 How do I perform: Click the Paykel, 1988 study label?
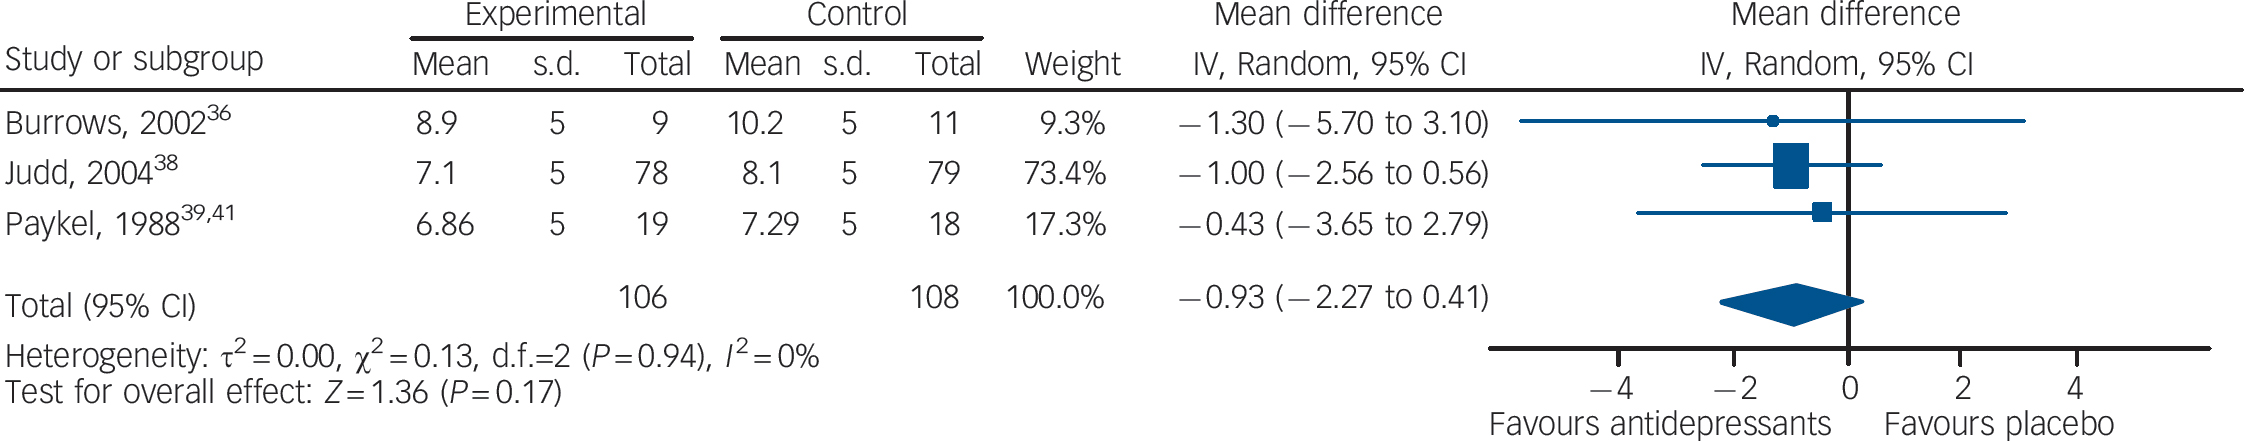(x=92, y=224)
